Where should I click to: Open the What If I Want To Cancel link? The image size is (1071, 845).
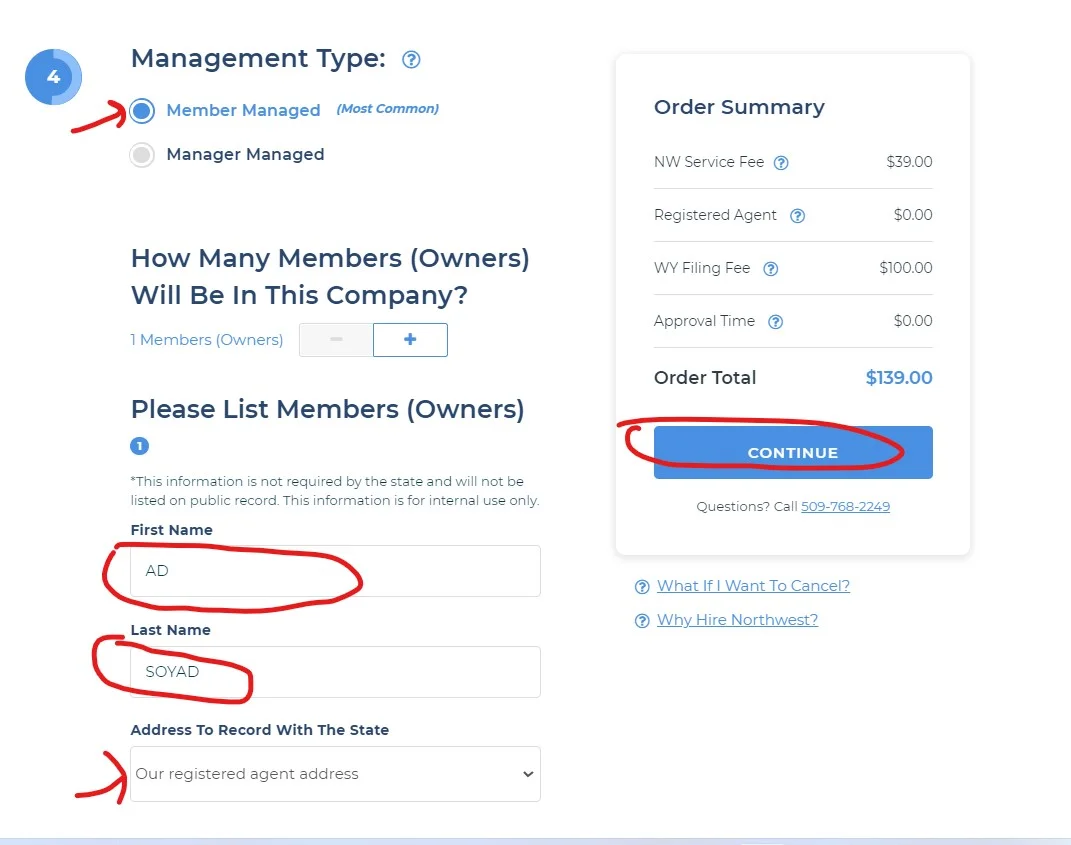tap(753, 586)
